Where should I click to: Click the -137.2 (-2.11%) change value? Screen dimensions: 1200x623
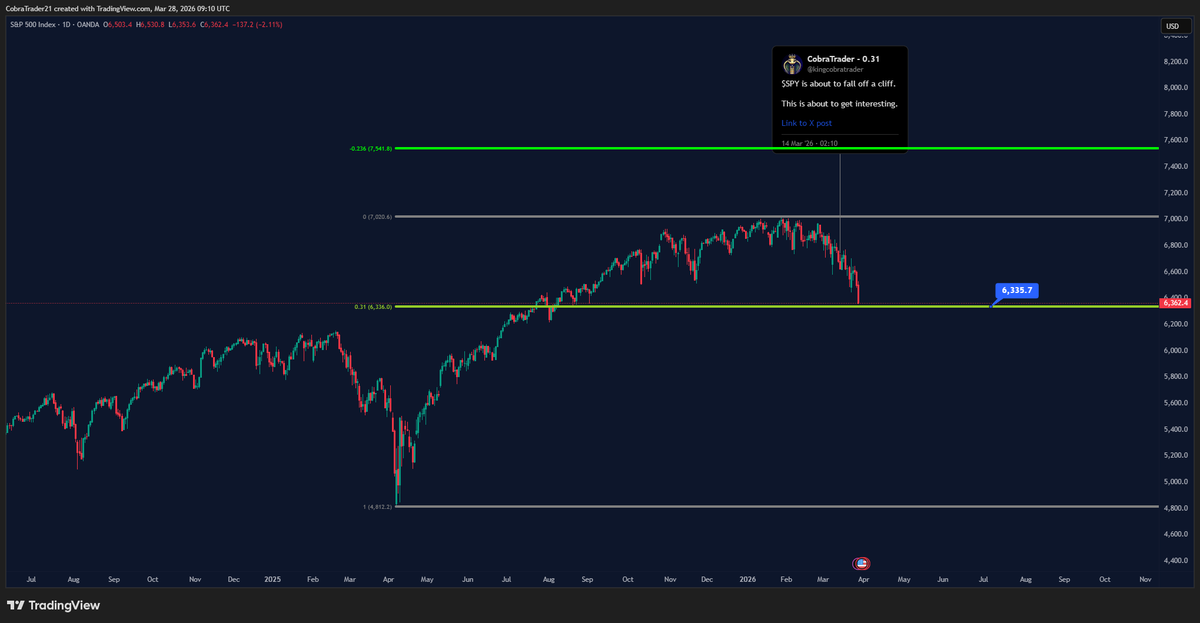[255, 24]
